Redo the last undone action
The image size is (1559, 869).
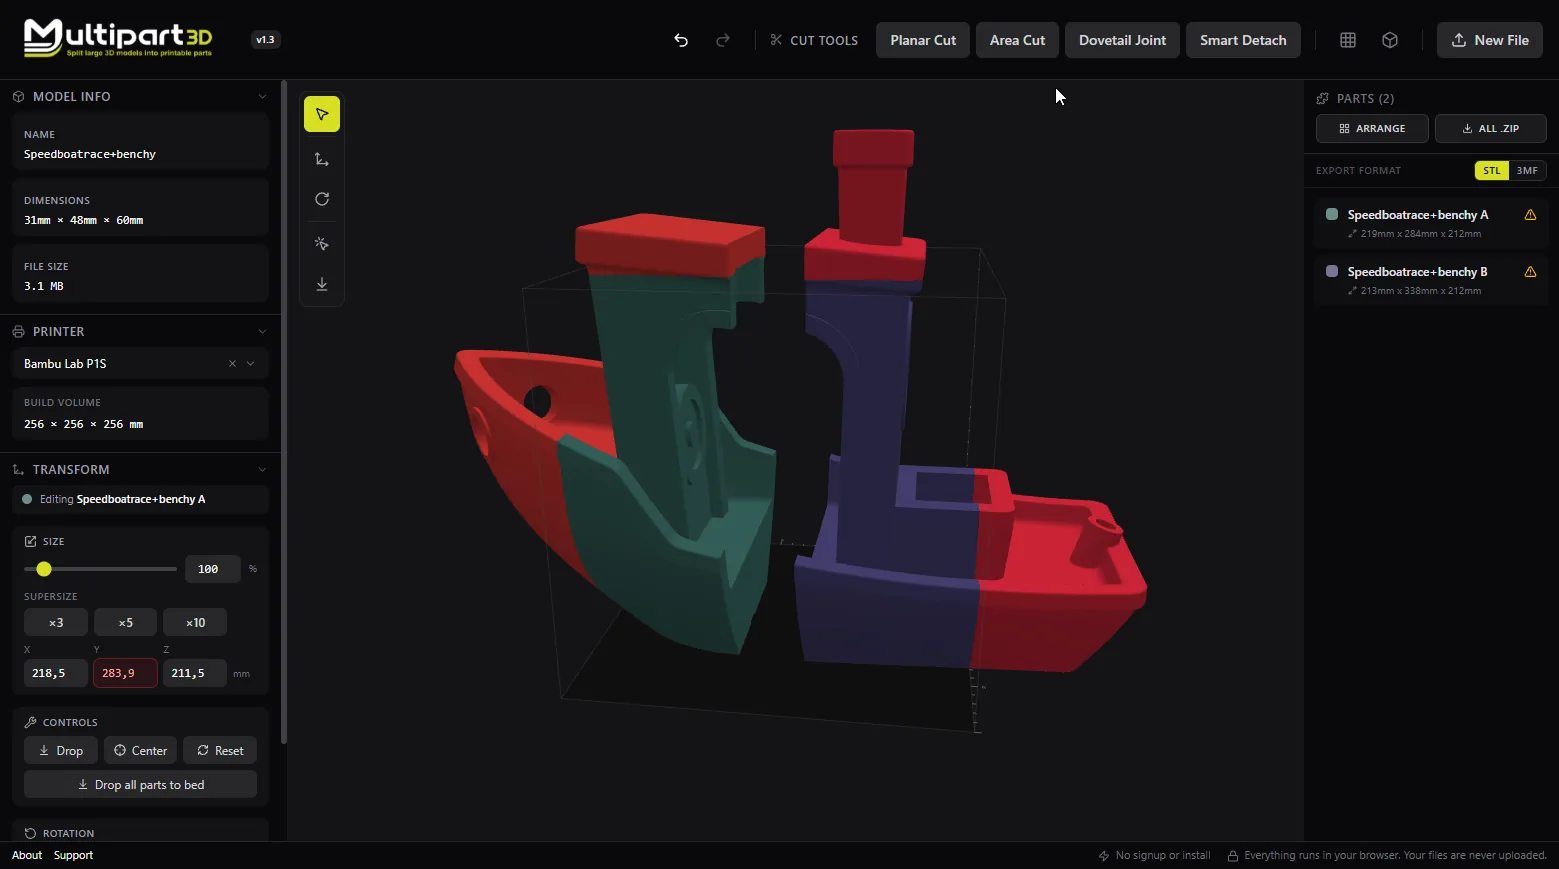723,40
